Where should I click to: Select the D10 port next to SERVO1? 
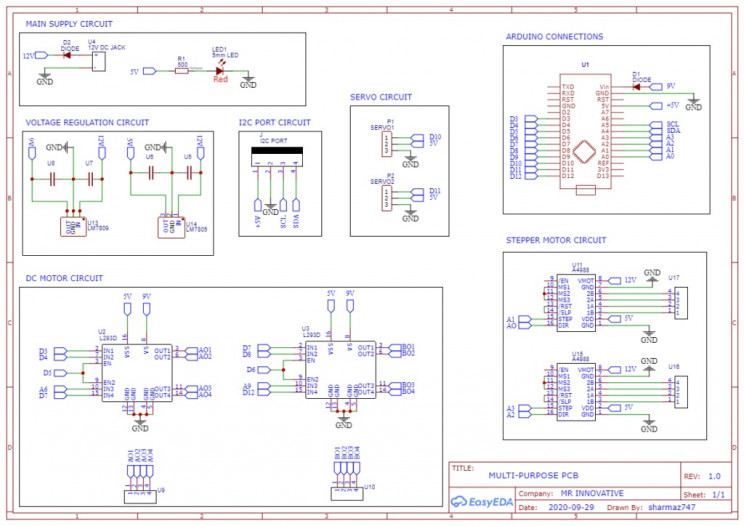[418, 138]
